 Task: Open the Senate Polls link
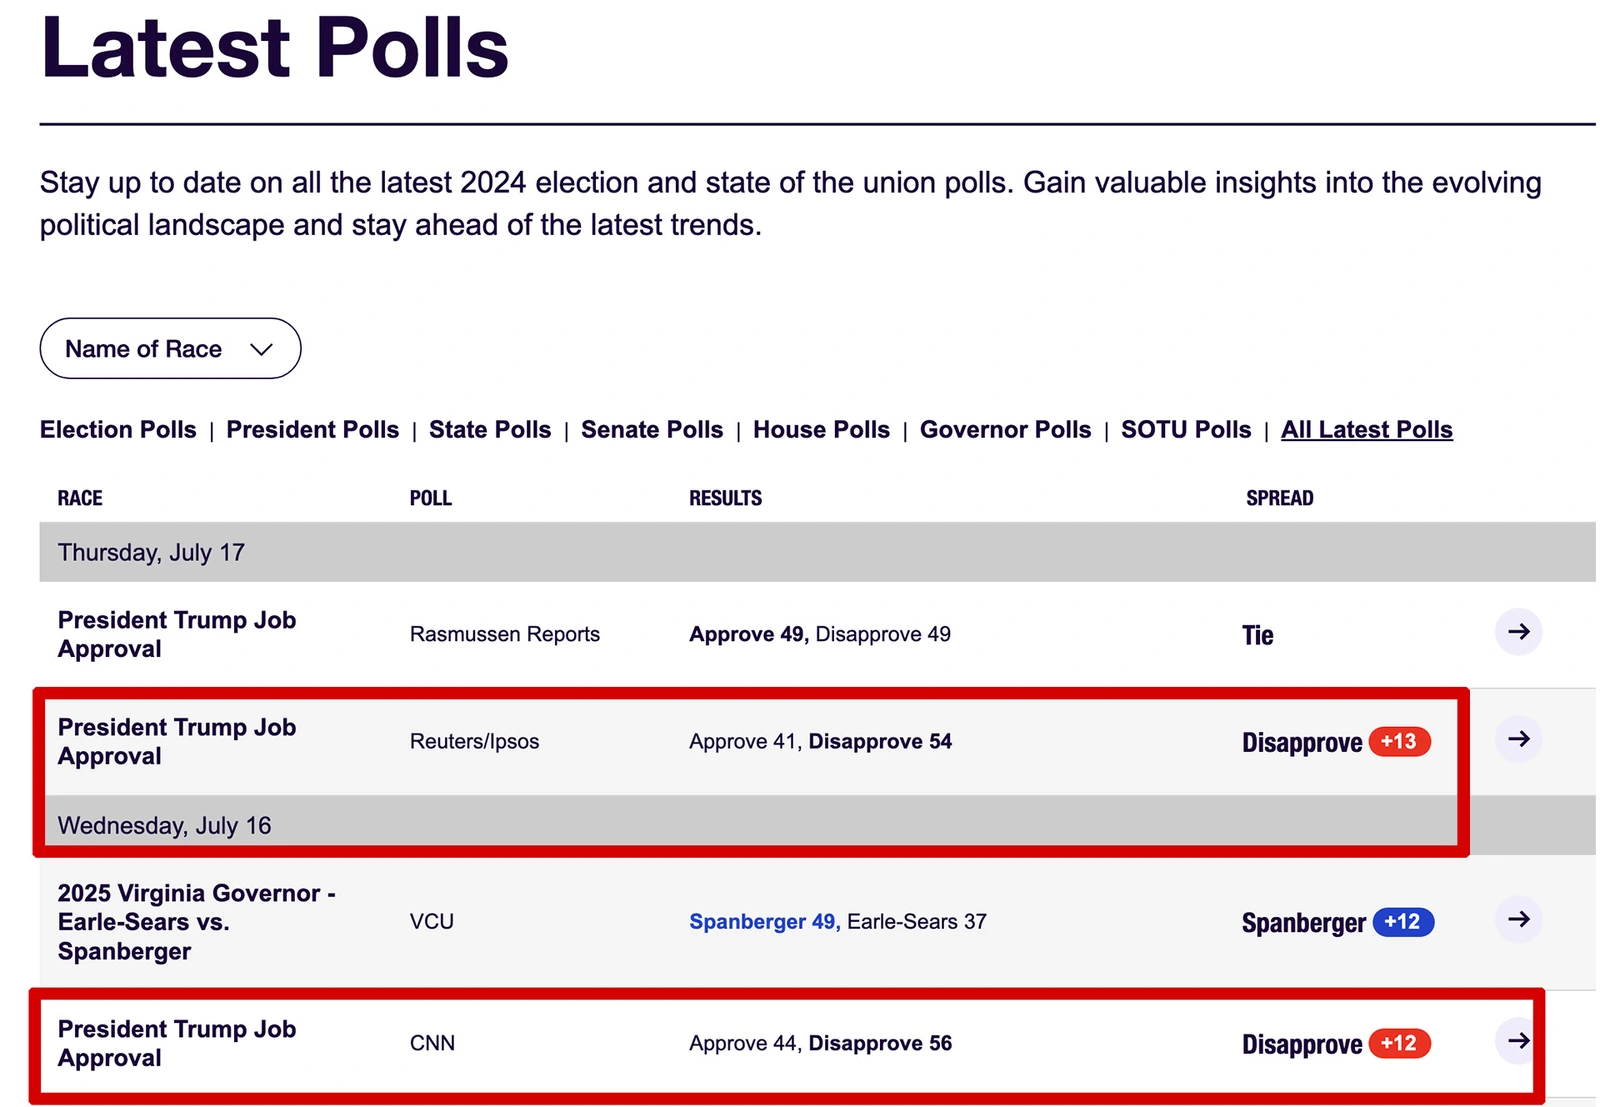coord(651,429)
